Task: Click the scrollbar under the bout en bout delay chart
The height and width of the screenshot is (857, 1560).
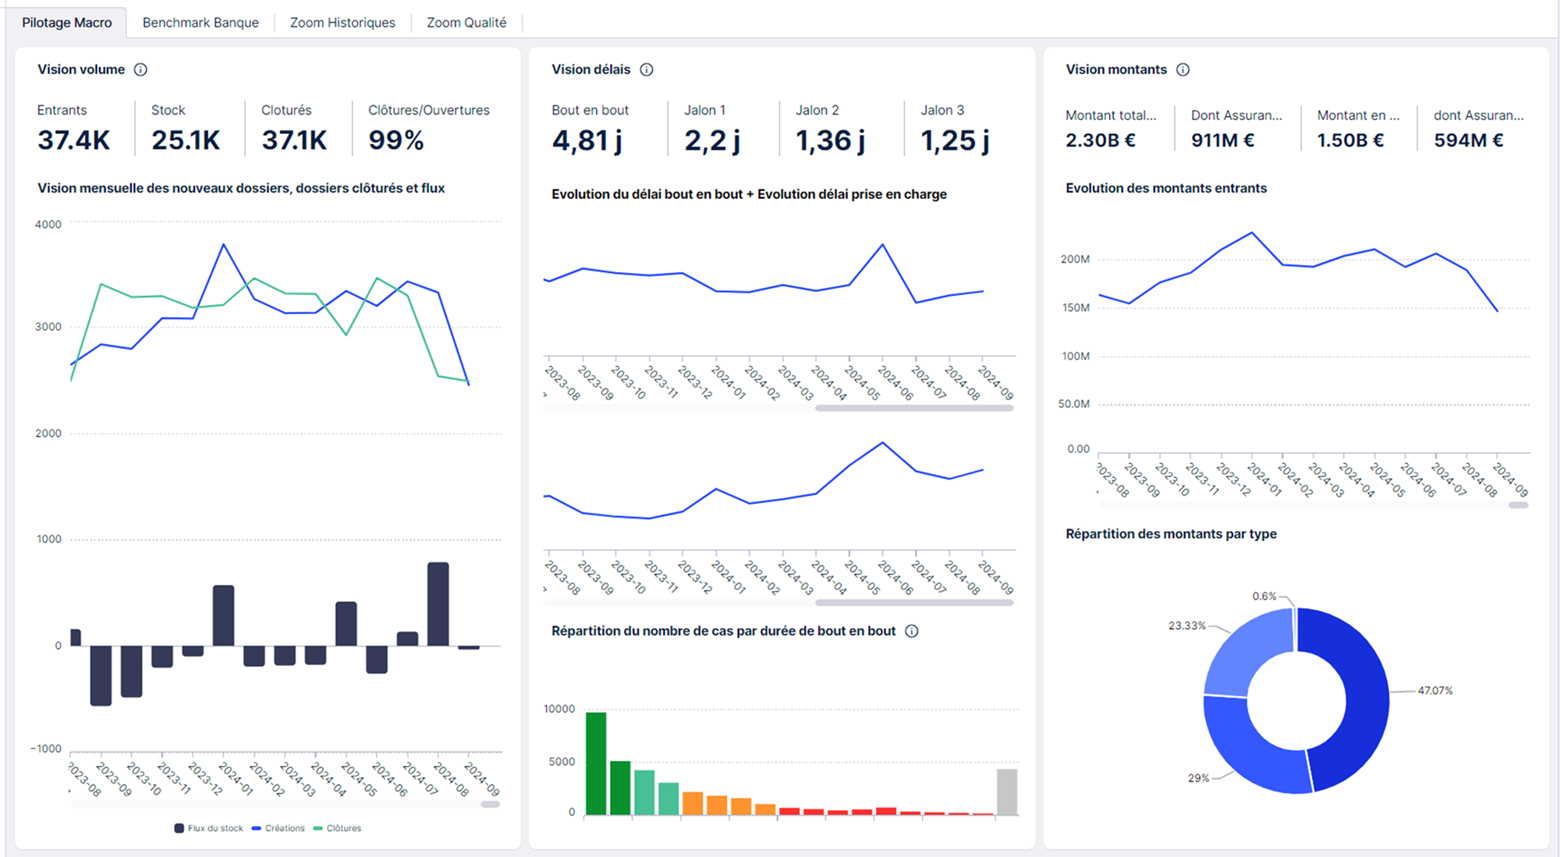Action: point(914,408)
